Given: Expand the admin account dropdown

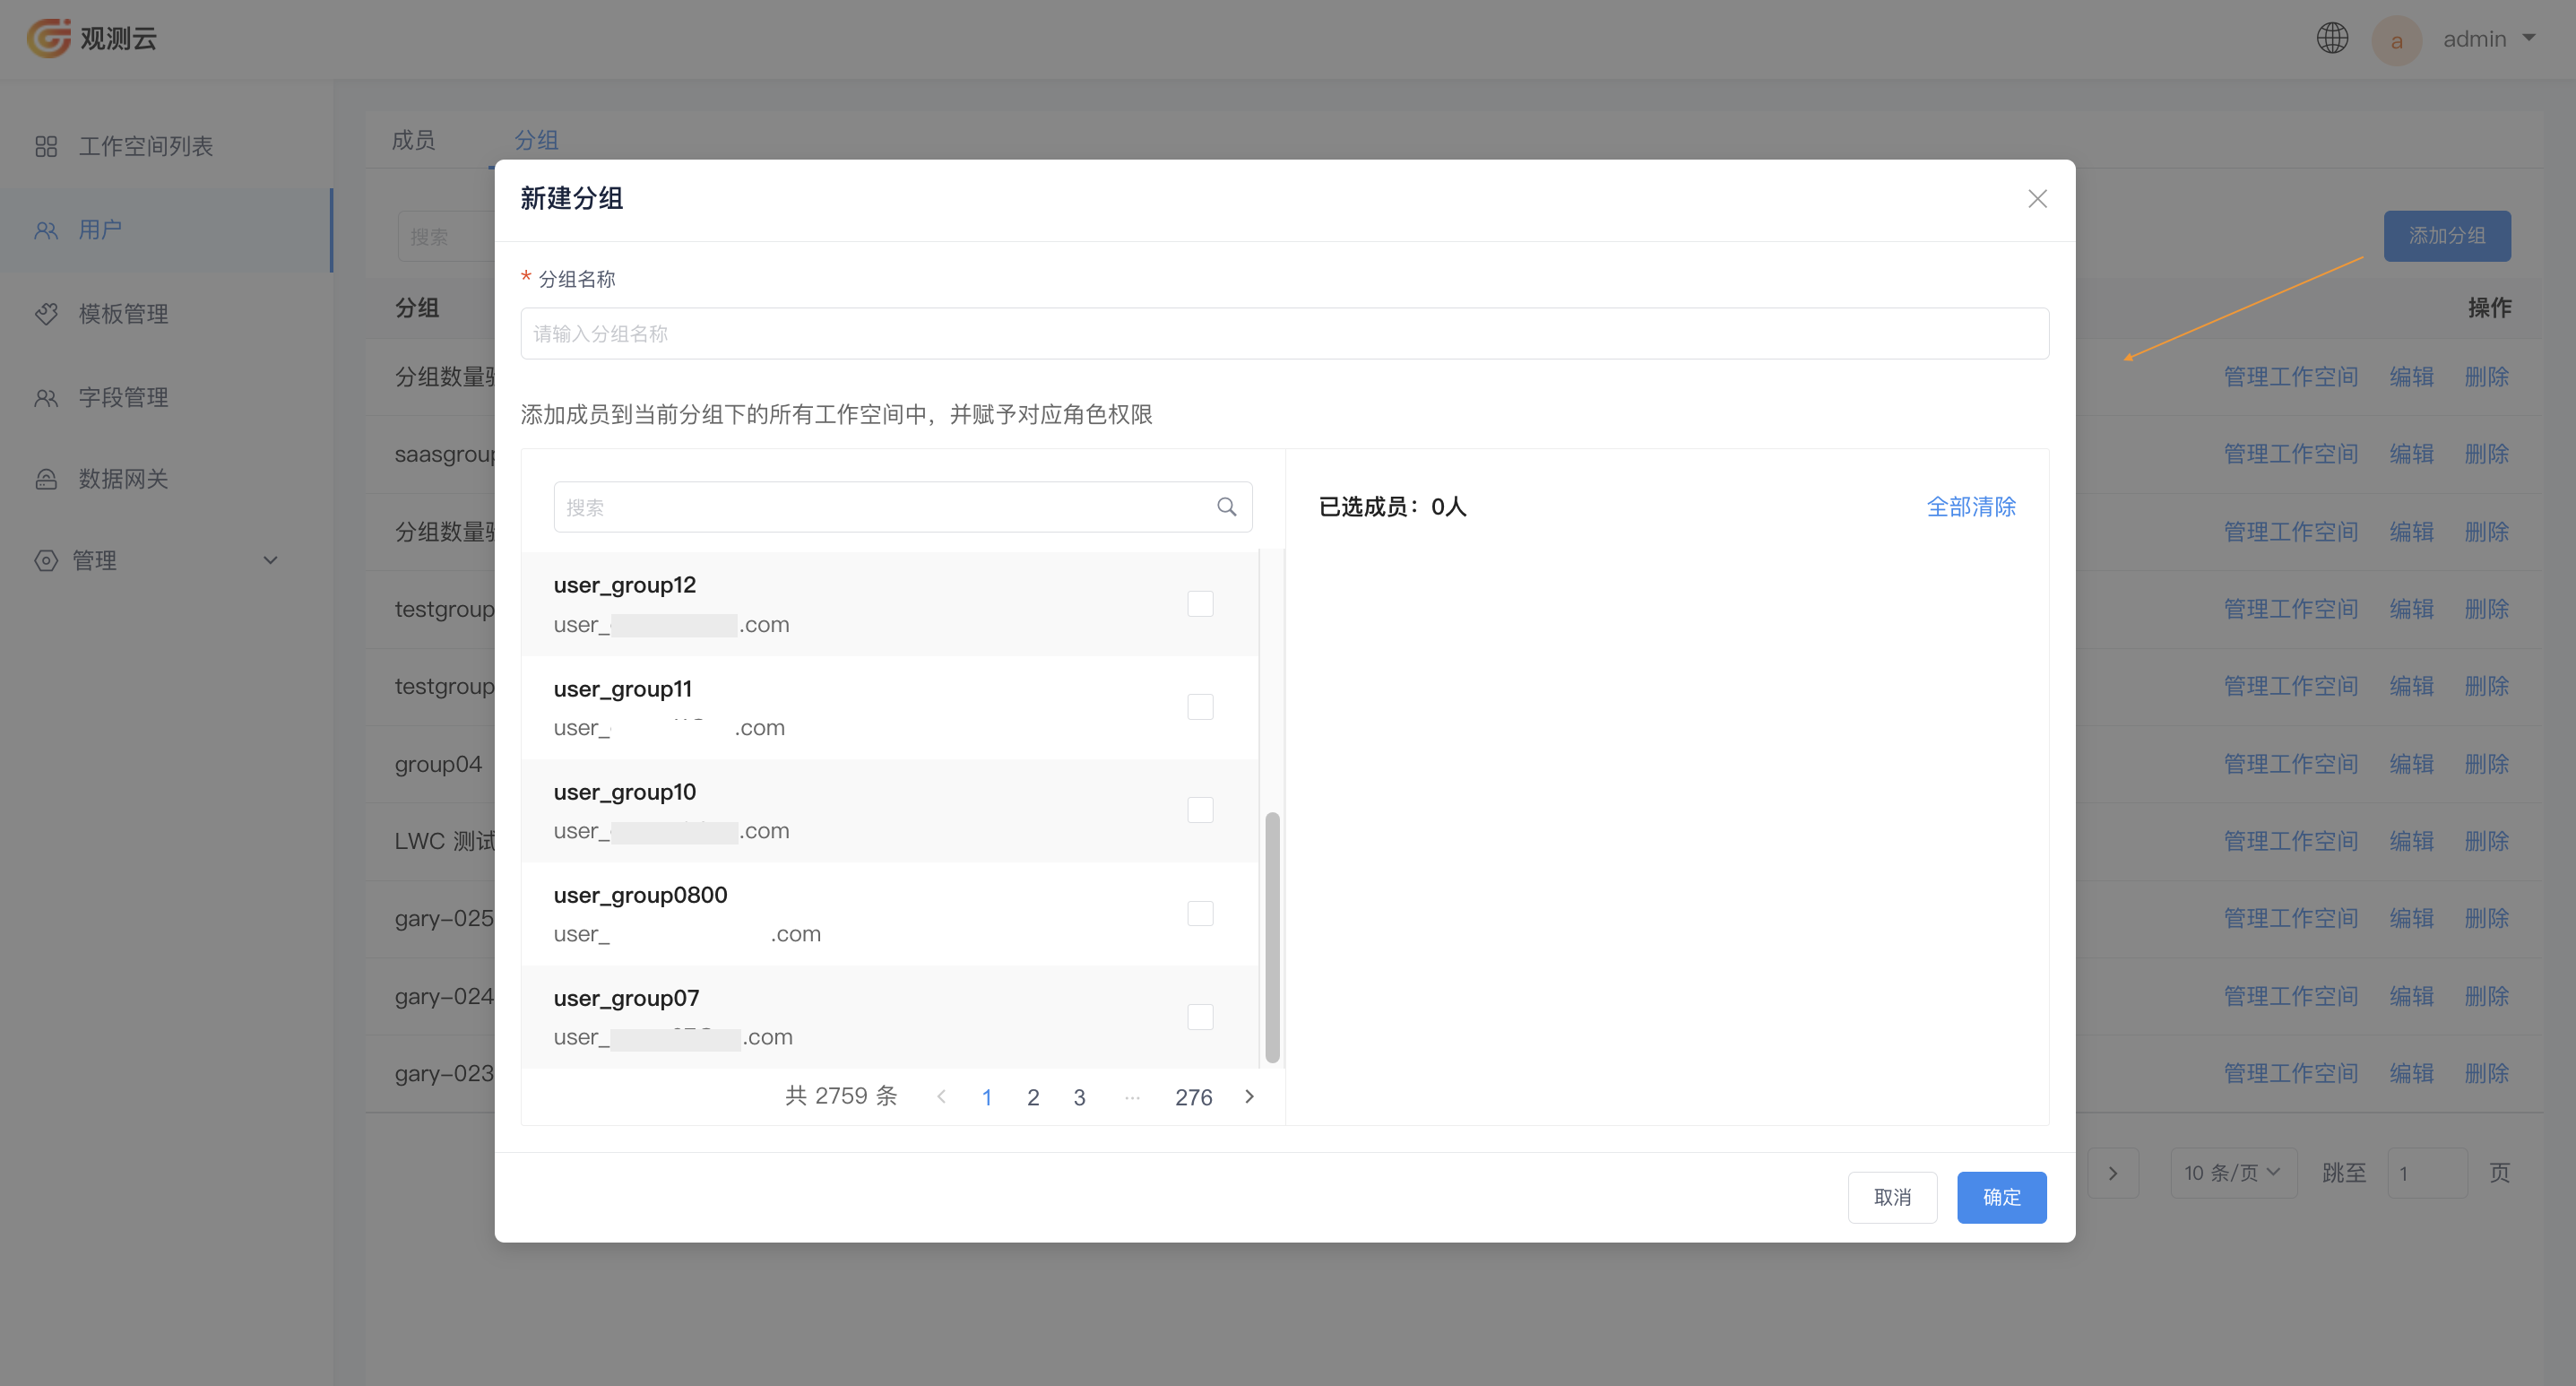Looking at the screenshot, I should (2528, 38).
